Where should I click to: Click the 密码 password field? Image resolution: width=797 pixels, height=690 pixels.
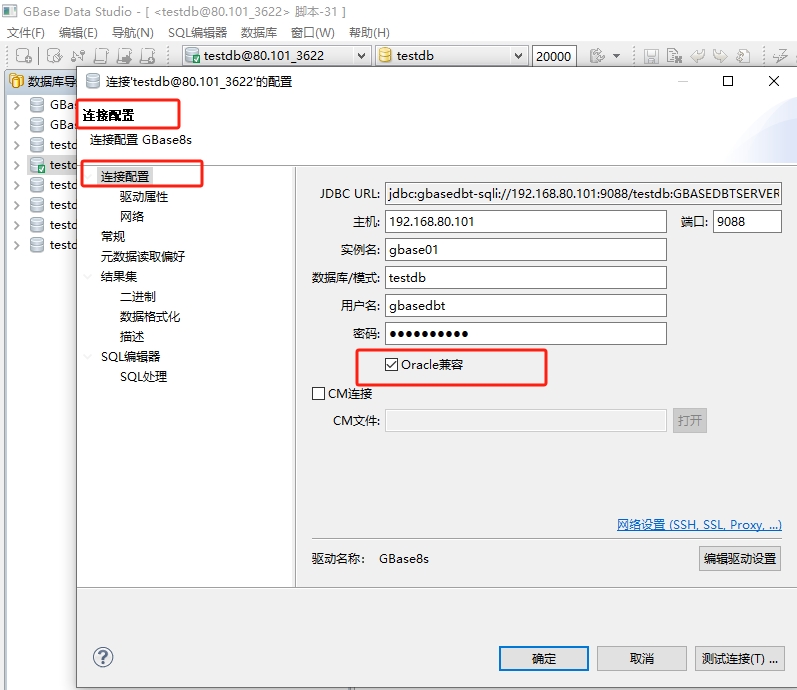click(526, 334)
